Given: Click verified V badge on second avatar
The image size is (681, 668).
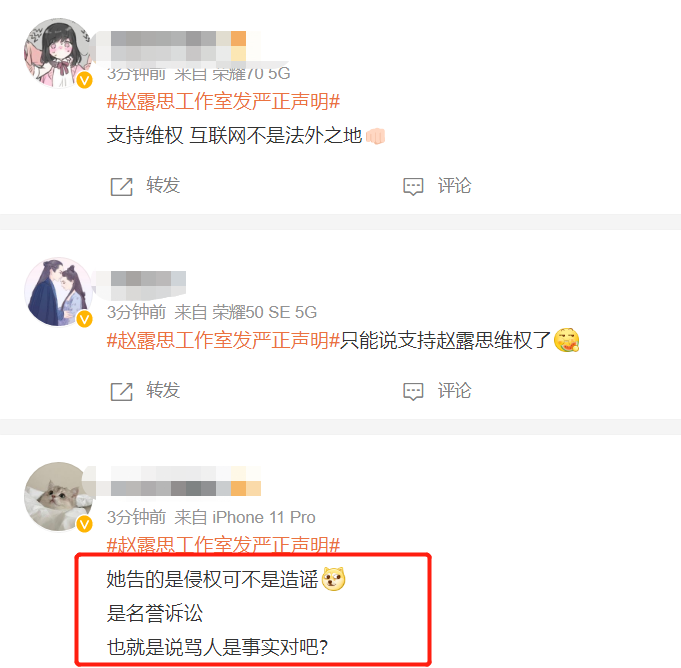Looking at the screenshot, I should point(85,319).
